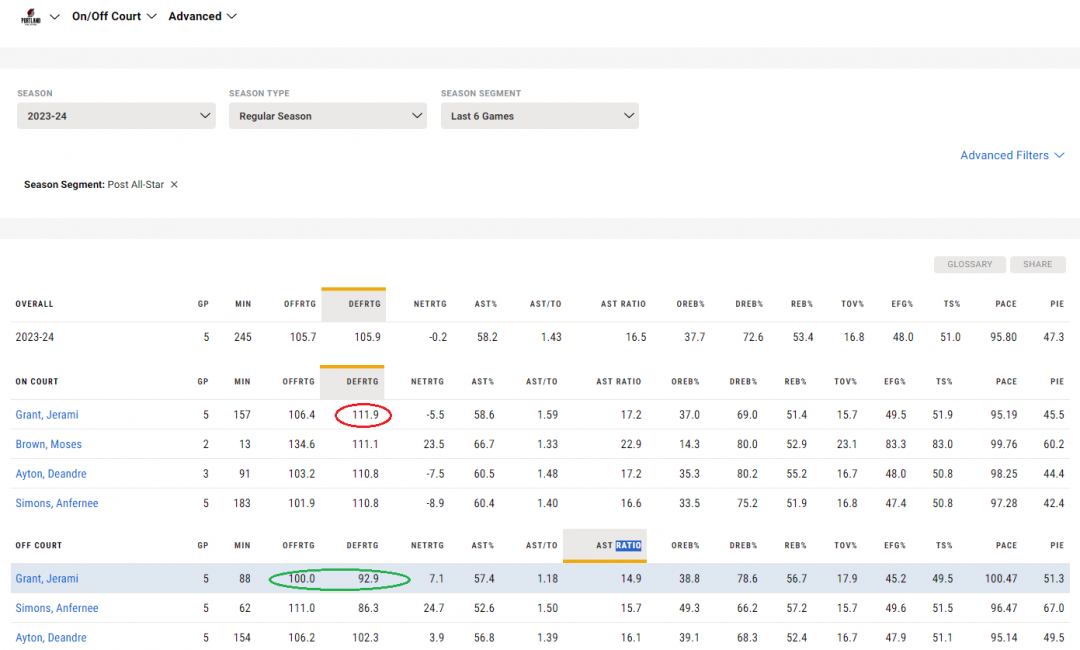Open Anfernee Simons' link in On Court table
The image size is (1080, 650).
(x=57, y=503)
